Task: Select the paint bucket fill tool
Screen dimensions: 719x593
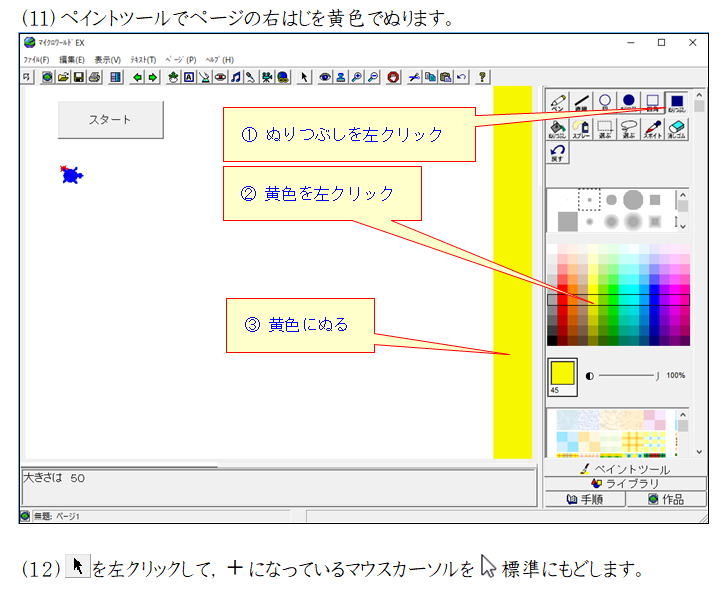Action: tap(558, 129)
